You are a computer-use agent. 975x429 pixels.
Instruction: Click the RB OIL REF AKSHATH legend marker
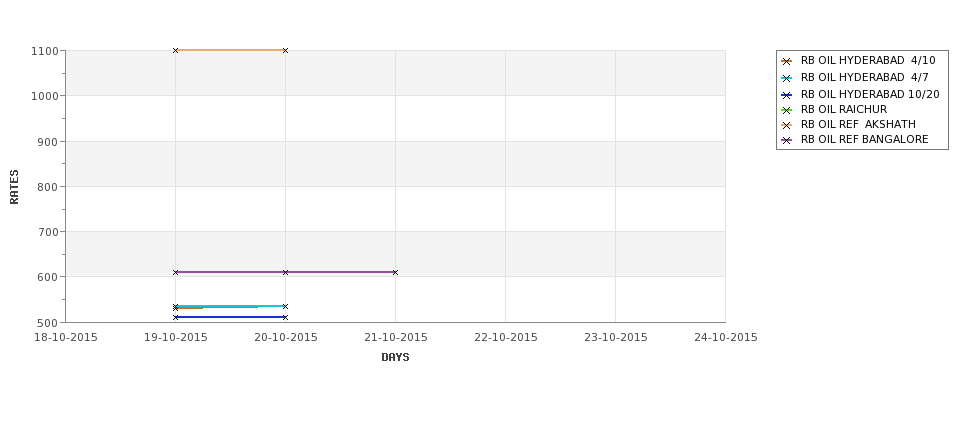point(787,124)
